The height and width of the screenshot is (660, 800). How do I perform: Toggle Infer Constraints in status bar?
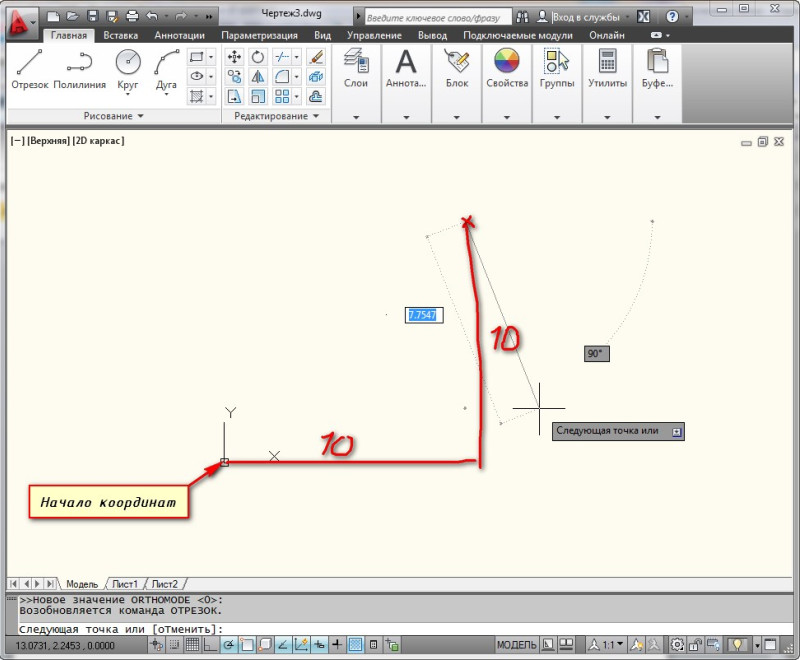tap(157, 645)
